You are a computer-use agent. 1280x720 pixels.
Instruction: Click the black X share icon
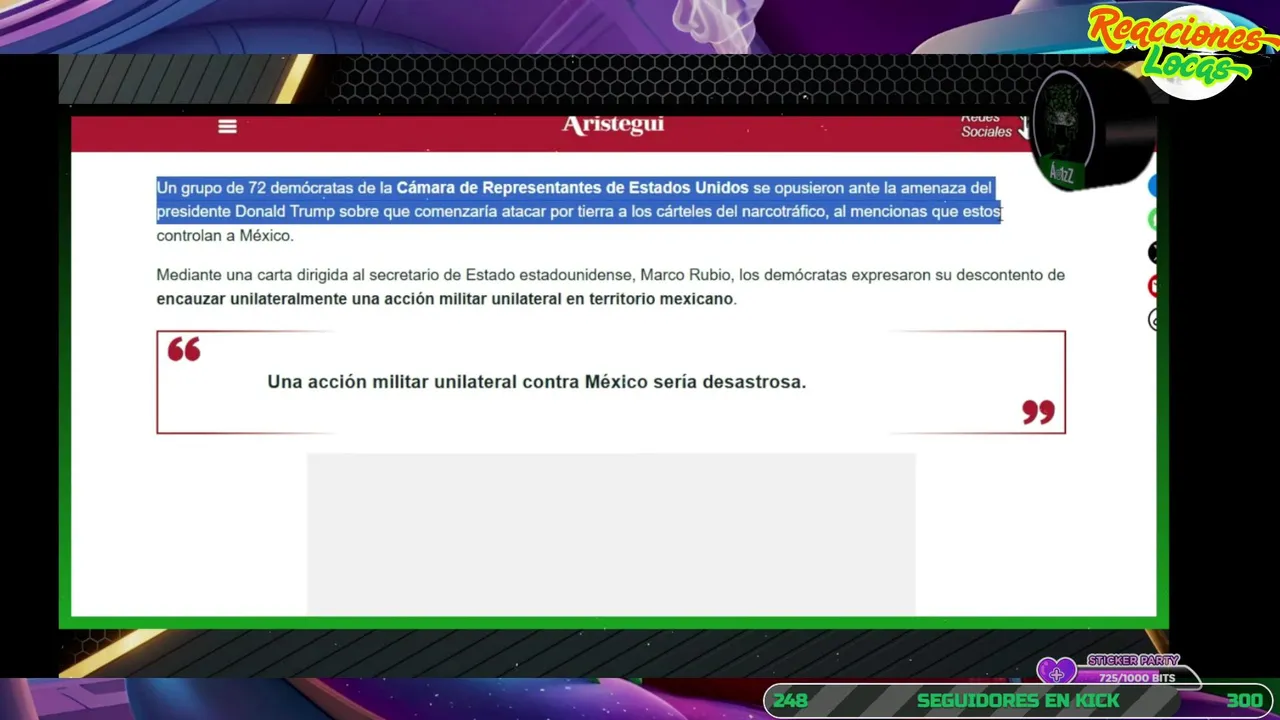point(1154,253)
